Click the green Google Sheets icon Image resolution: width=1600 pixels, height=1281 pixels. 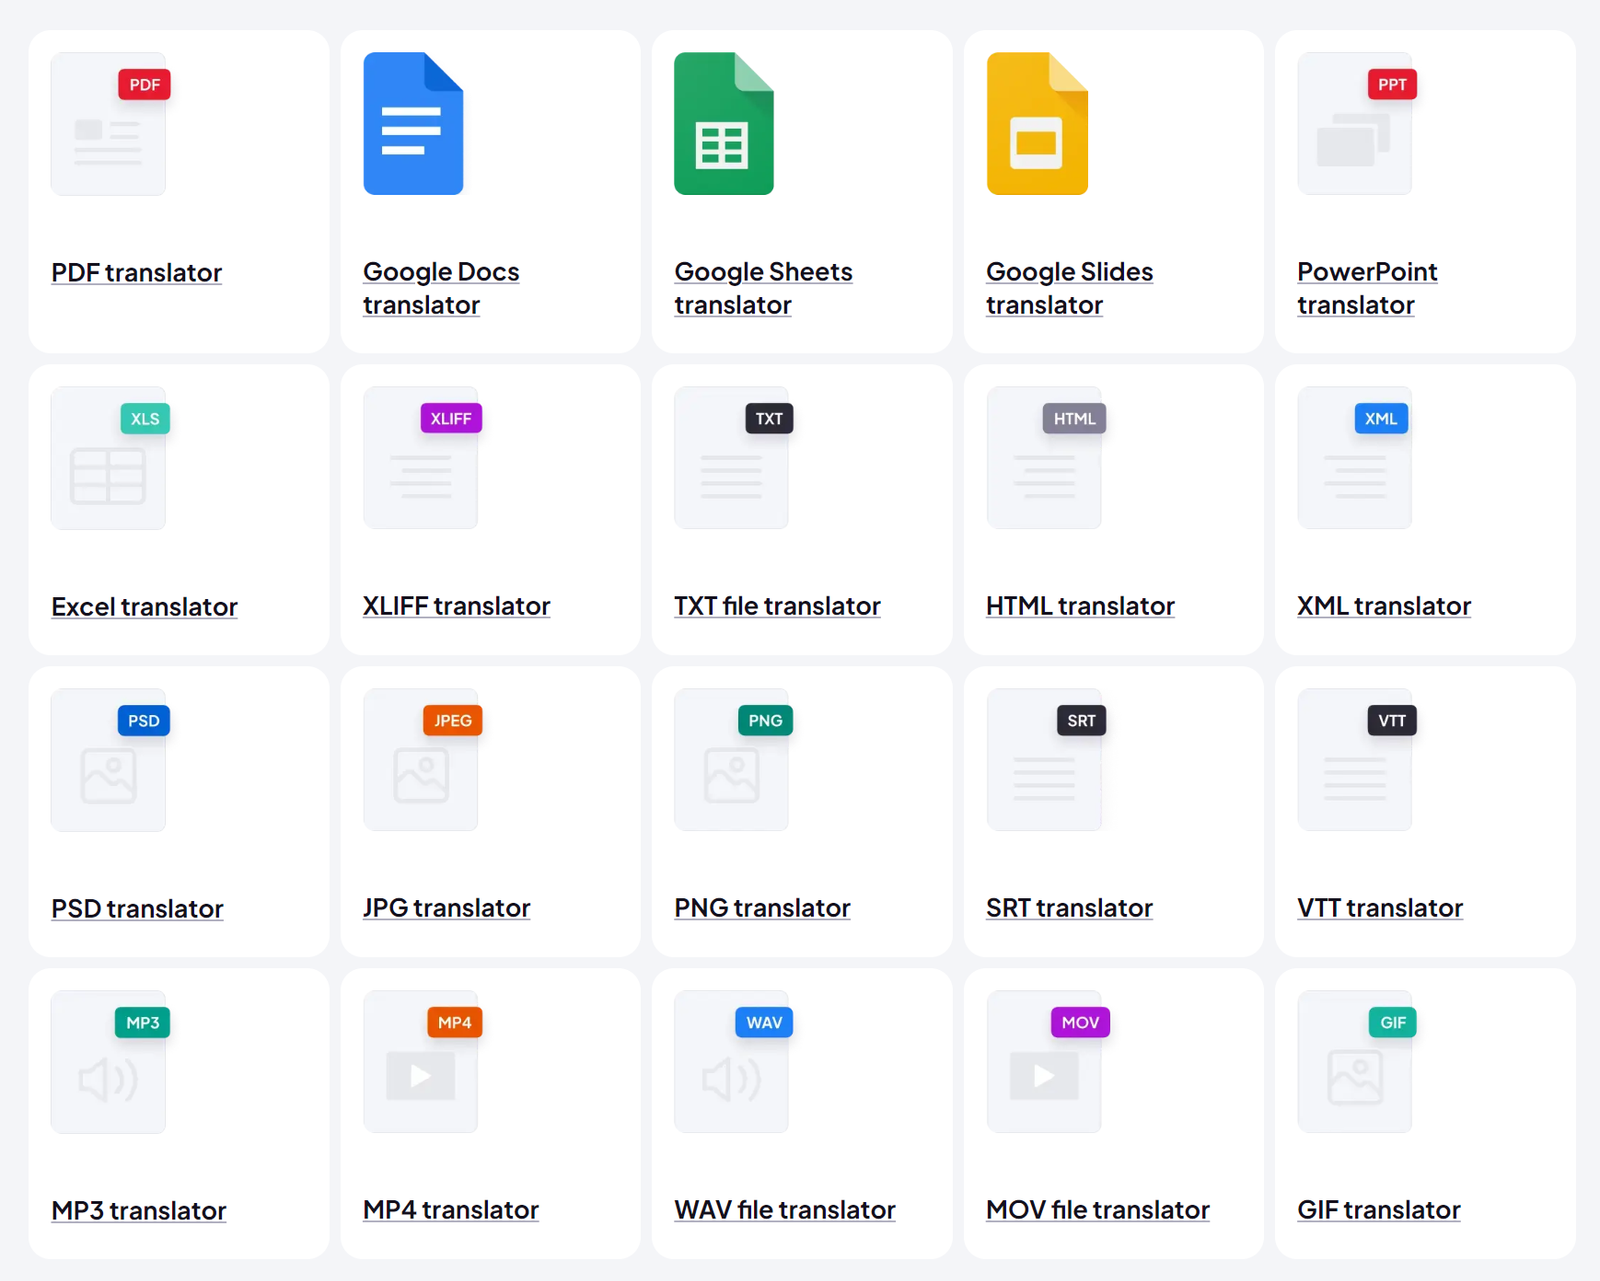coord(724,123)
